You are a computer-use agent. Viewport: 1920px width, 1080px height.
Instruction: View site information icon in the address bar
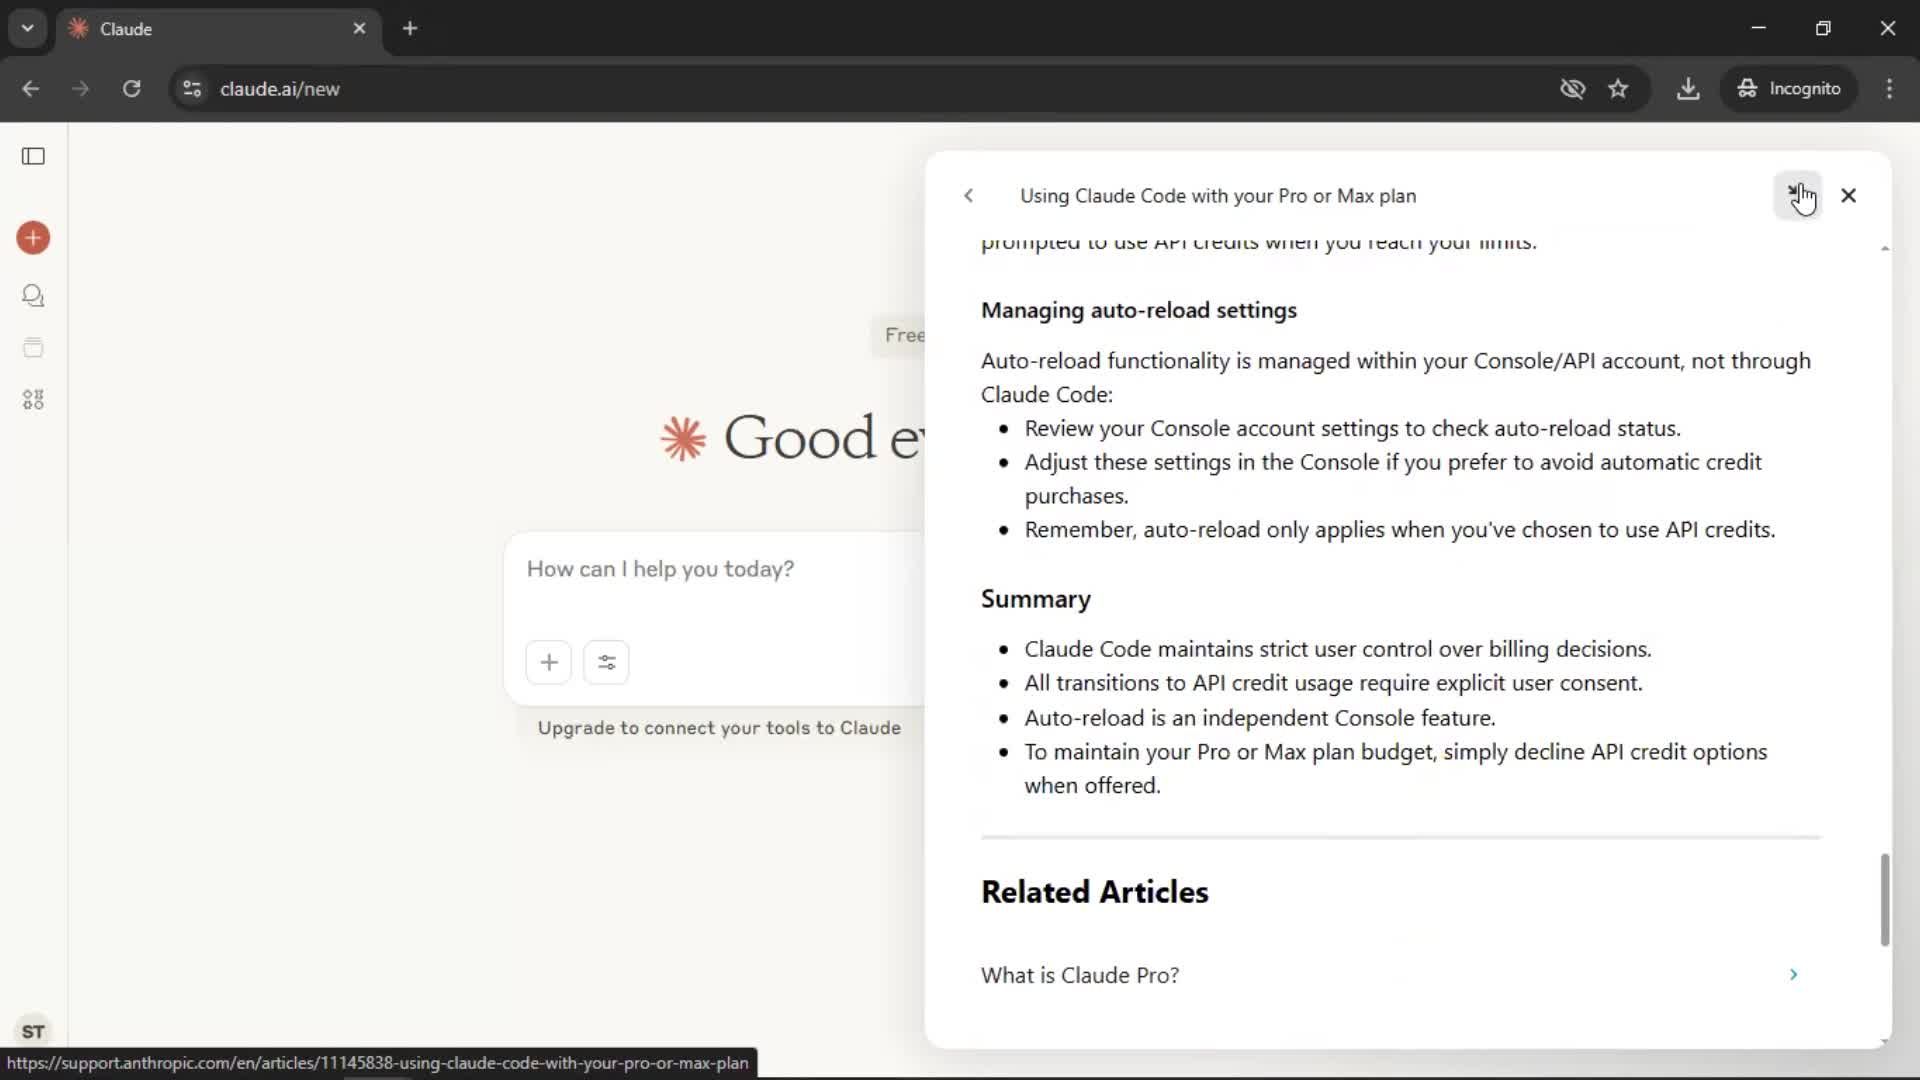coord(192,89)
